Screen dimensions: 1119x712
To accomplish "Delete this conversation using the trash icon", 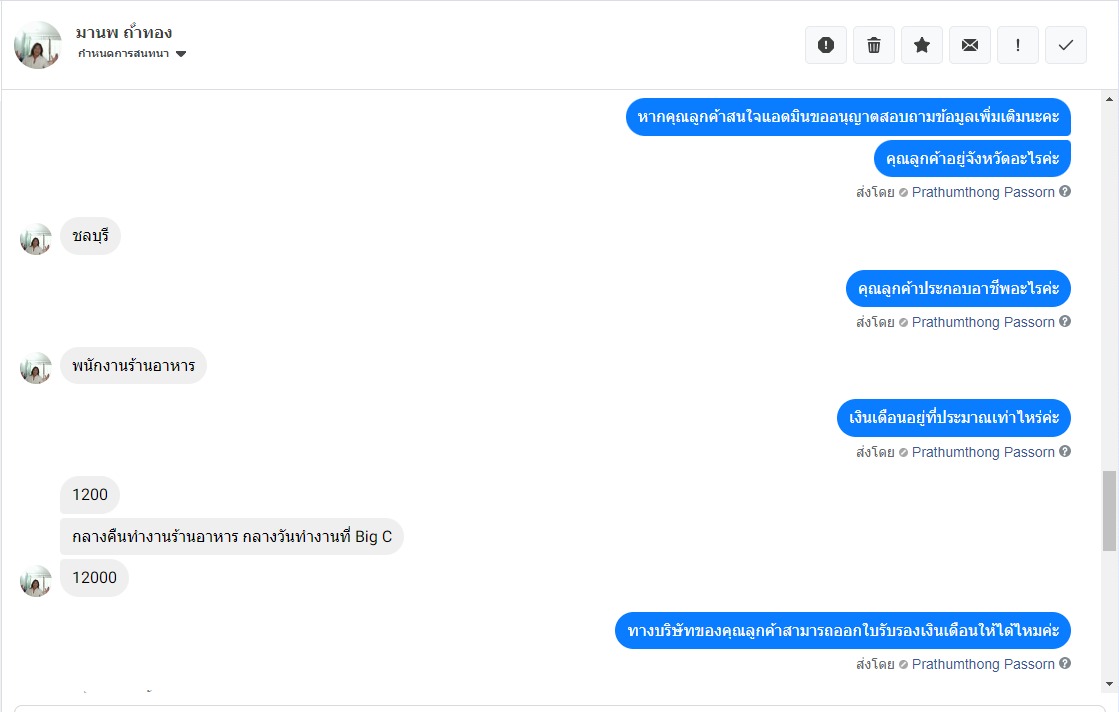I will click(874, 45).
